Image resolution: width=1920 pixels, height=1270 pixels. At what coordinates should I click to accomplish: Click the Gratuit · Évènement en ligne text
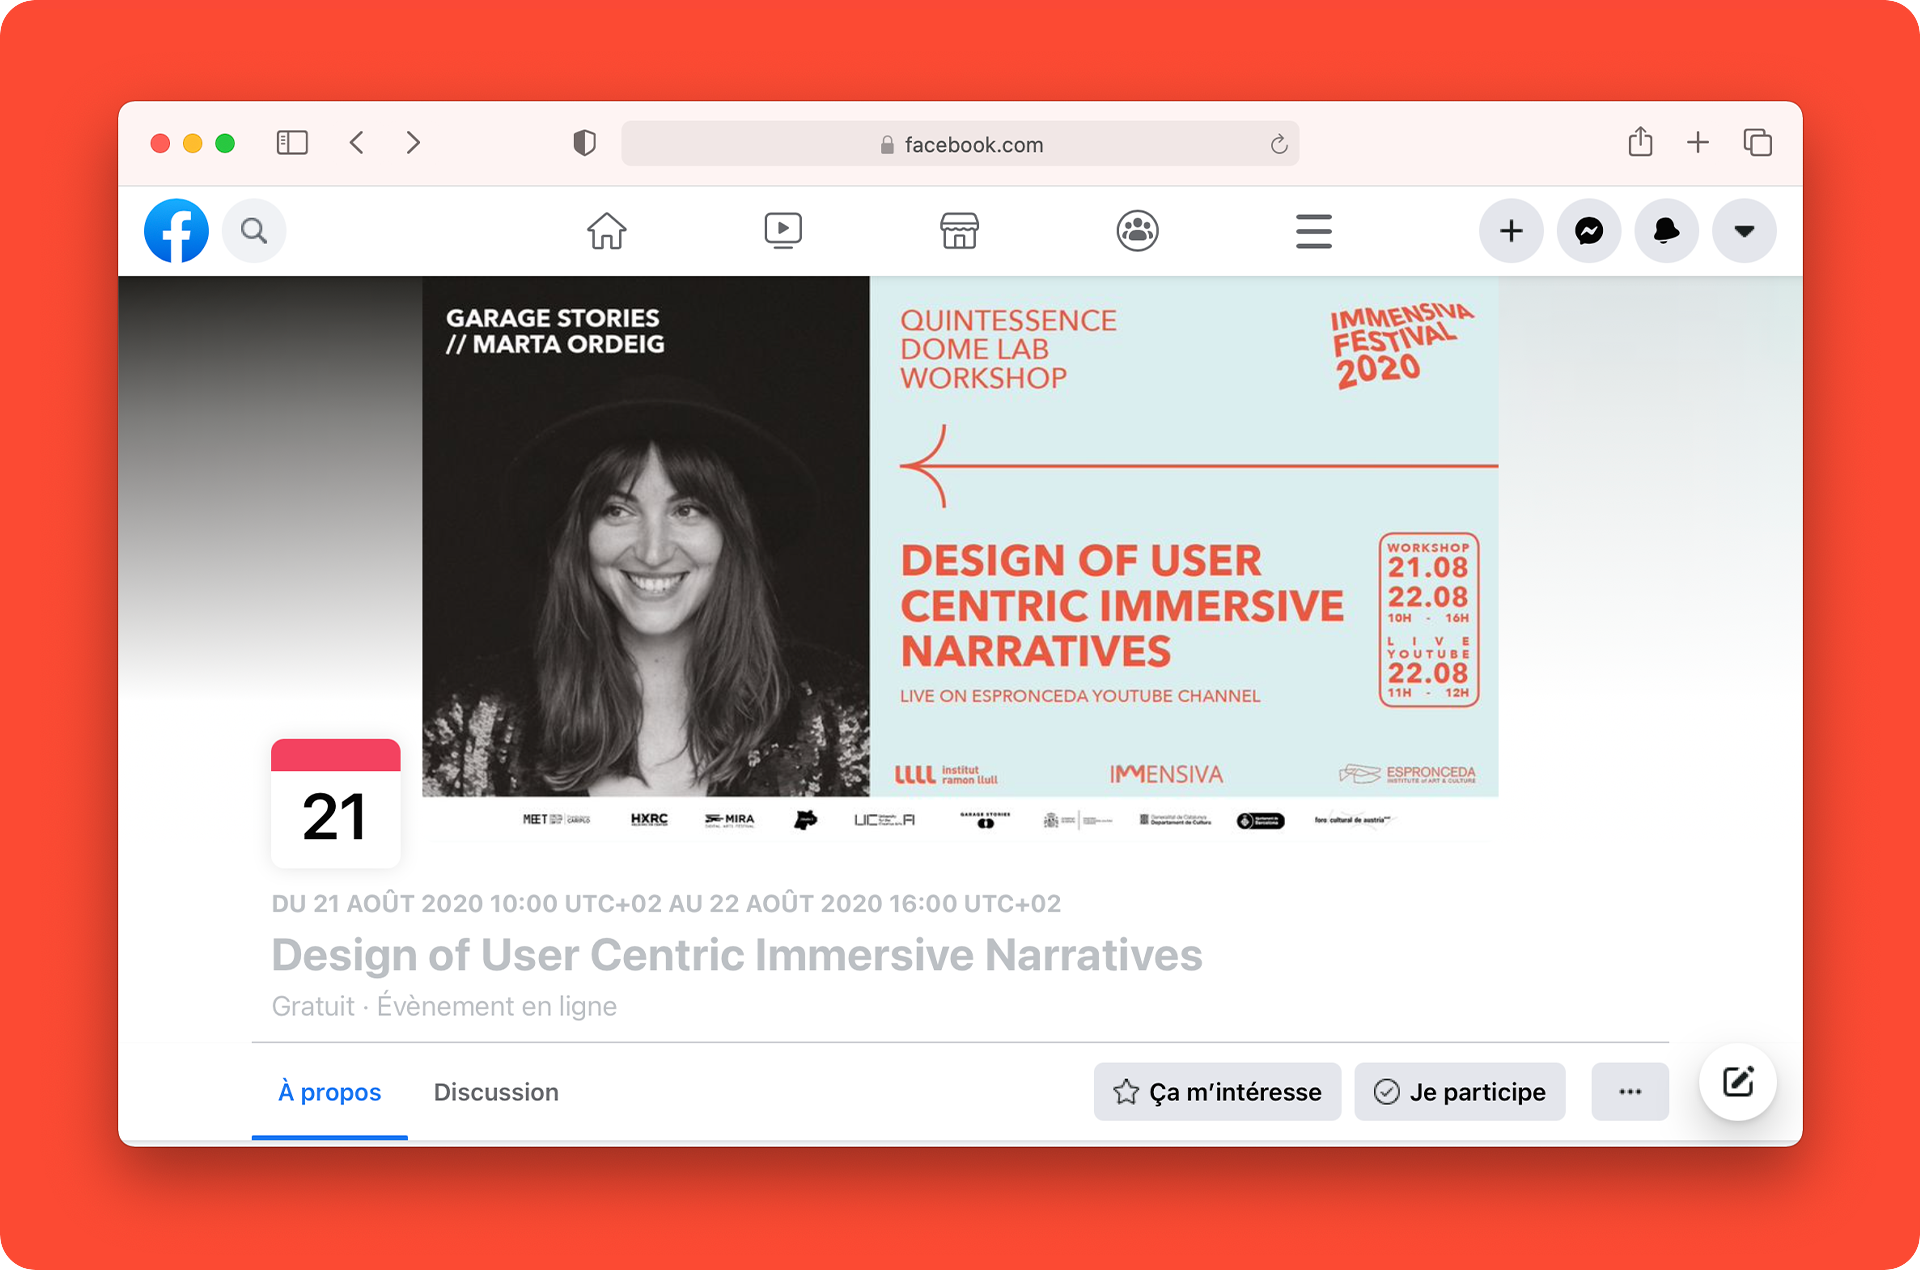pos(444,1006)
